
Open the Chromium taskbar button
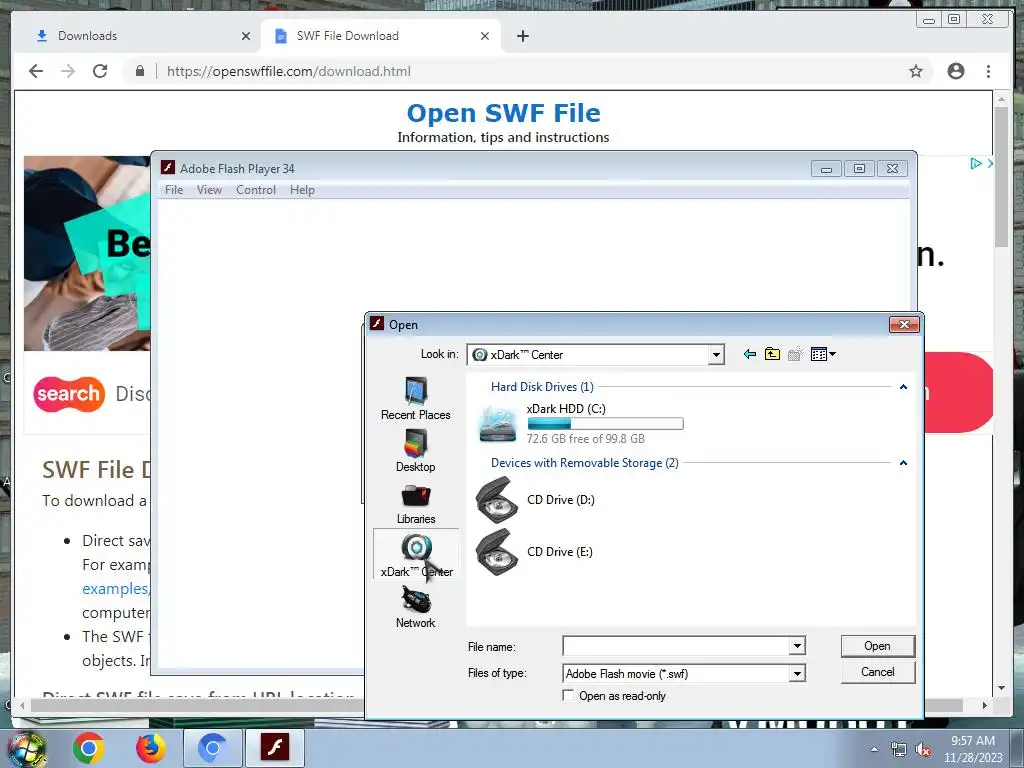point(212,747)
